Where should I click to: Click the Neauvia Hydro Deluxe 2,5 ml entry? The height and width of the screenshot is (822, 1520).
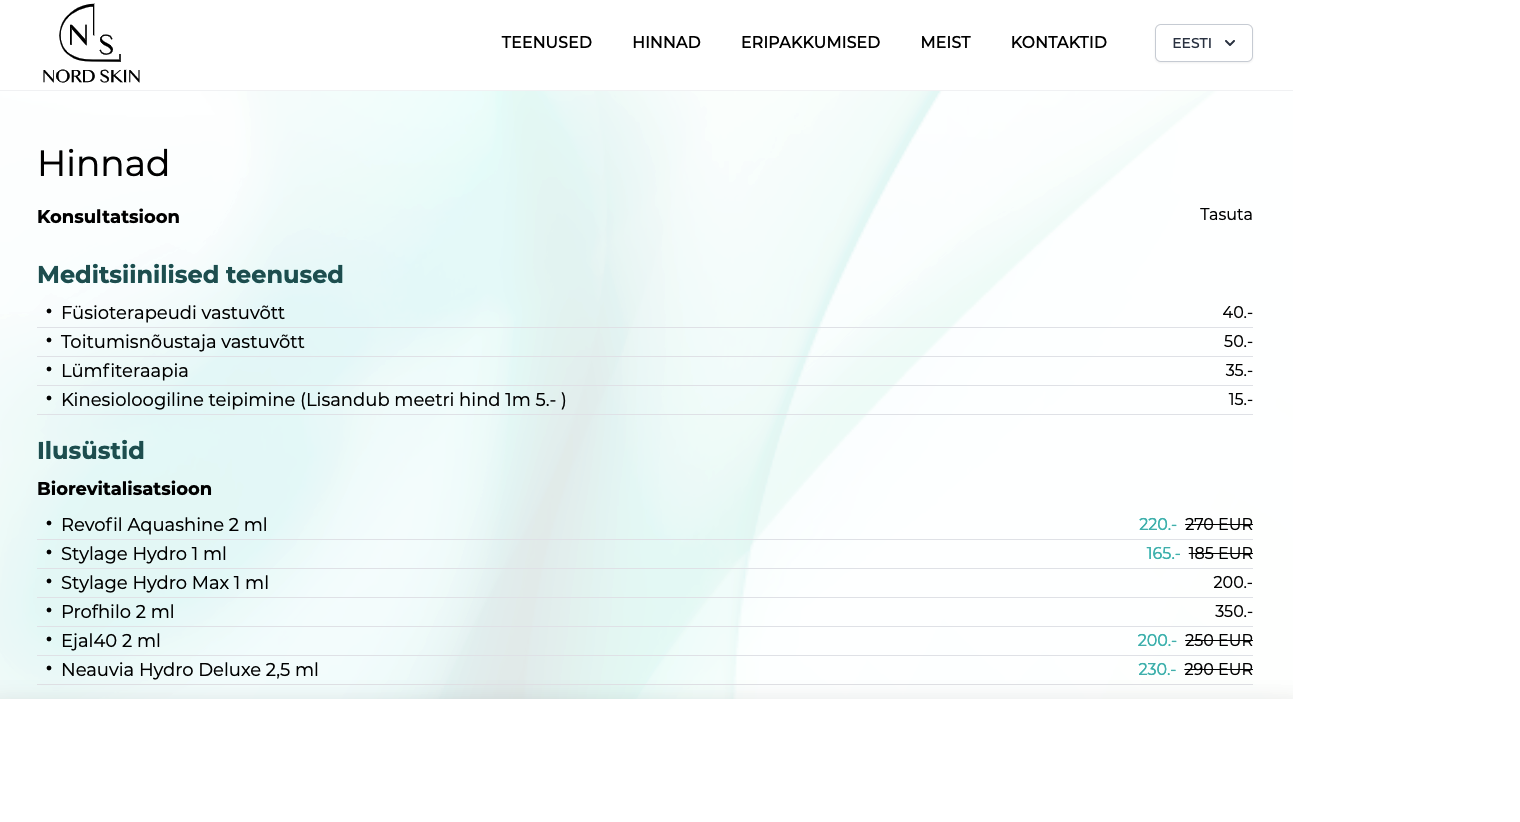click(190, 670)
